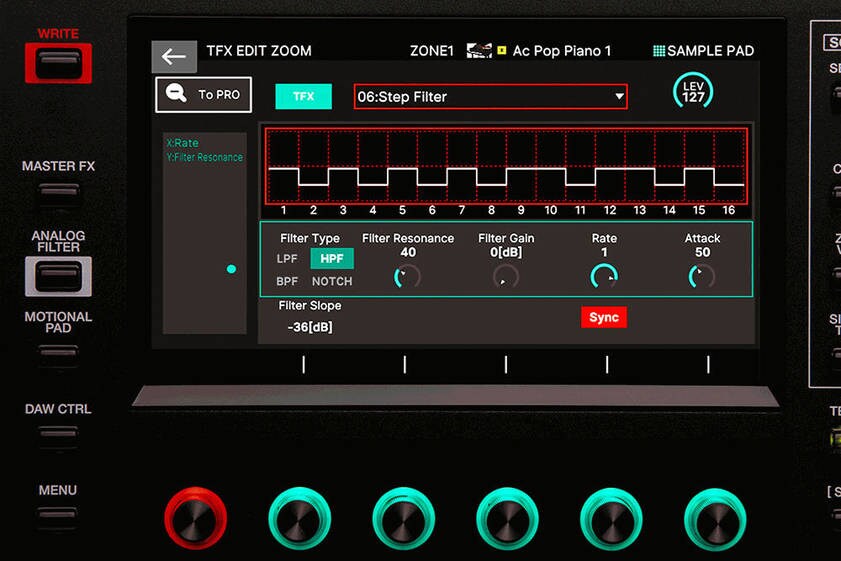The width and height of the screenshot is (841, 561).
Task: Click the Filter Resonance knob
Action: click(x=407, y=277)
